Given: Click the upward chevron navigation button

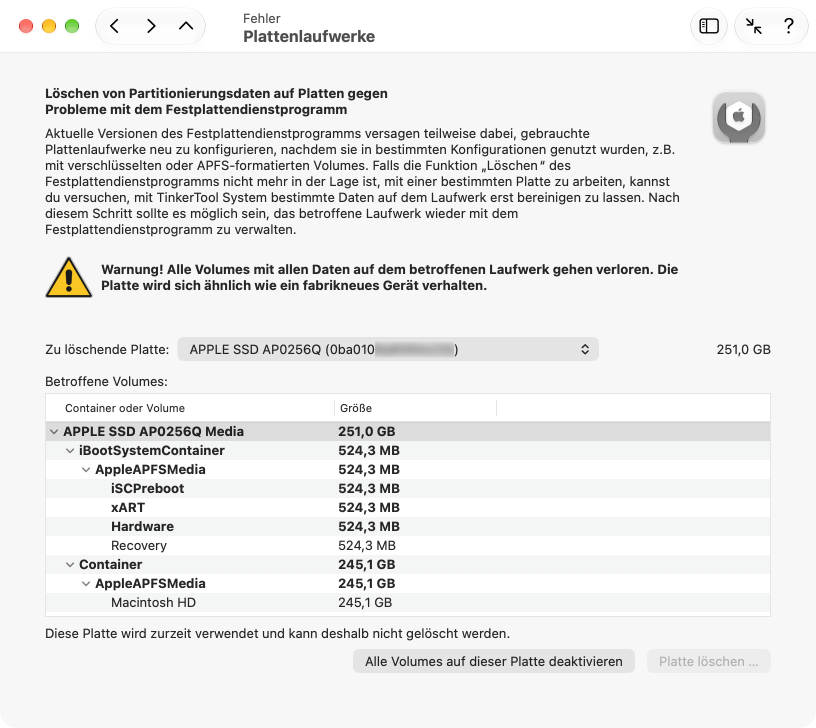Looking at the screenshot, I should click(186, 26).
